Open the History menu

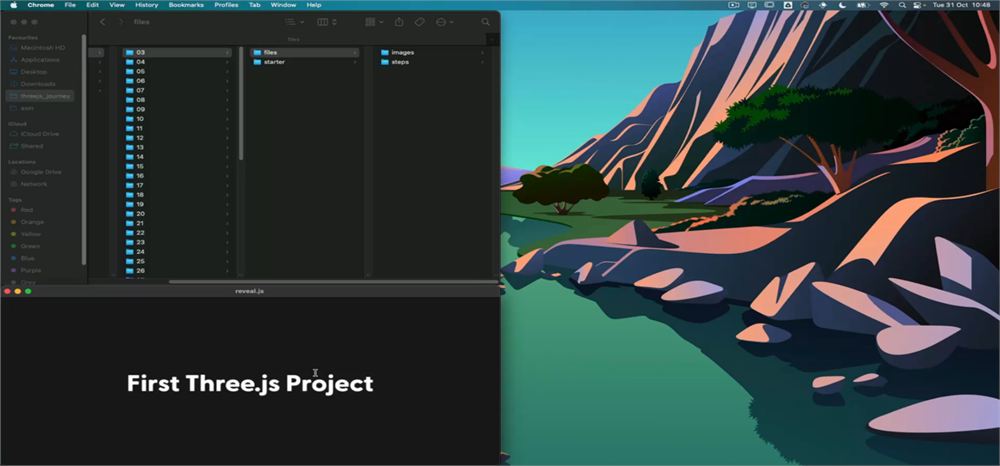click(147, 5)
